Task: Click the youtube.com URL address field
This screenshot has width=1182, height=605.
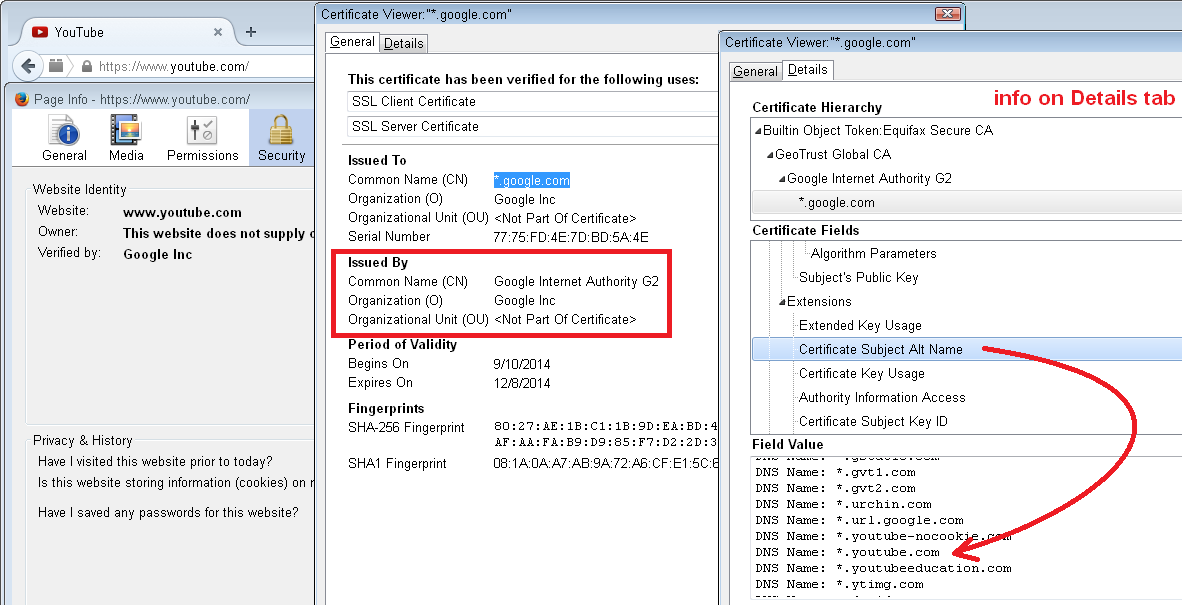Action: tap(190, 67)
